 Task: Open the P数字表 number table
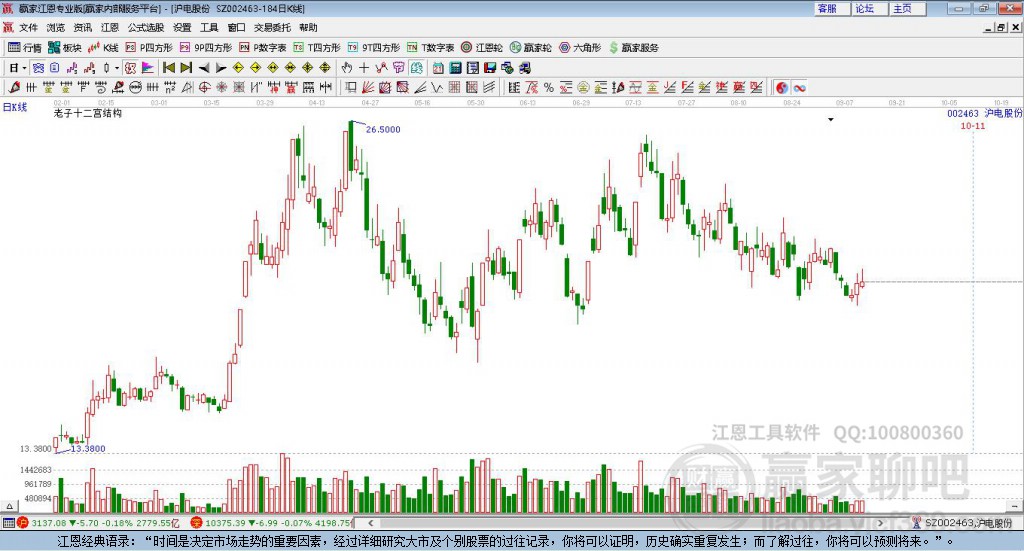263,48
